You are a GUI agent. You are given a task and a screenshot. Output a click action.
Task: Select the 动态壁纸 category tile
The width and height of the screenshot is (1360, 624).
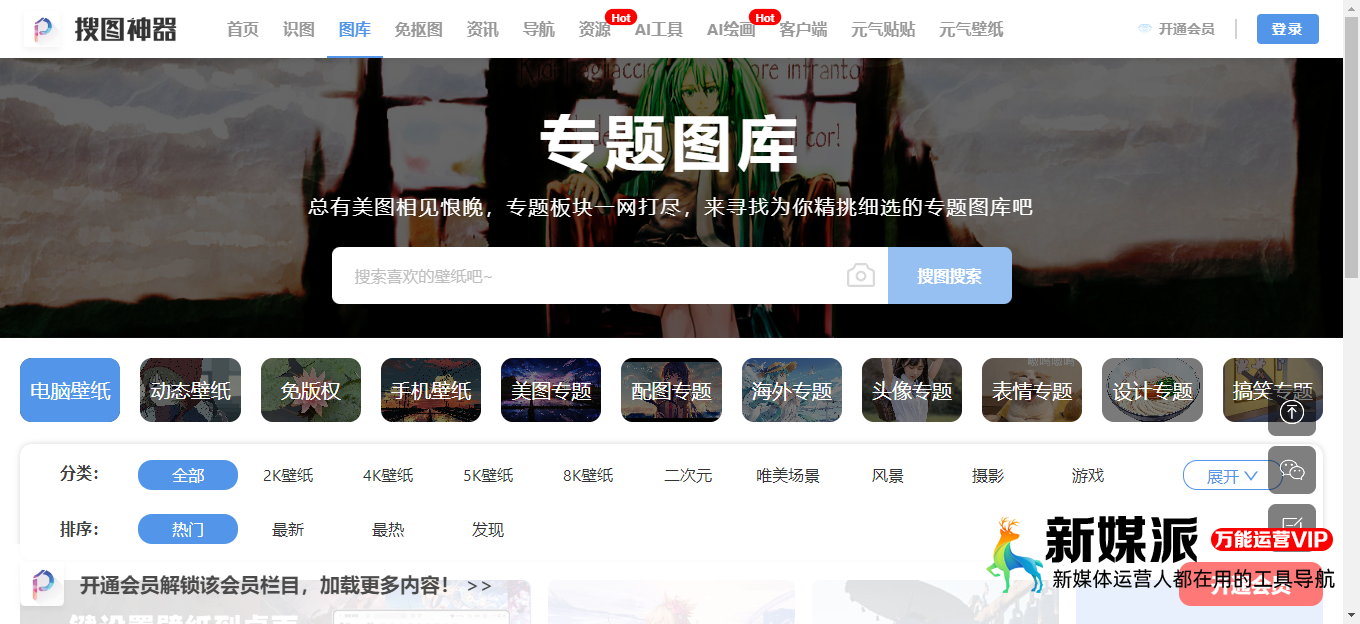(190, 390)
